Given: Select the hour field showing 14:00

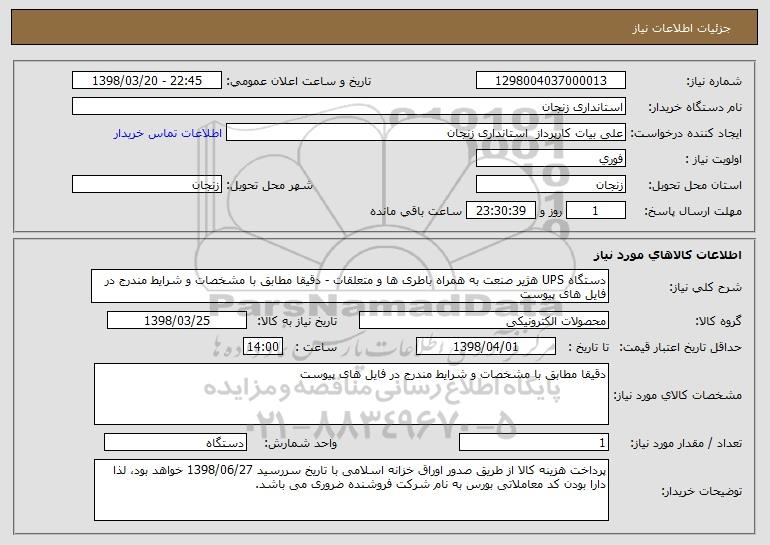Looking at the screenshot, I should pos(263,347).
